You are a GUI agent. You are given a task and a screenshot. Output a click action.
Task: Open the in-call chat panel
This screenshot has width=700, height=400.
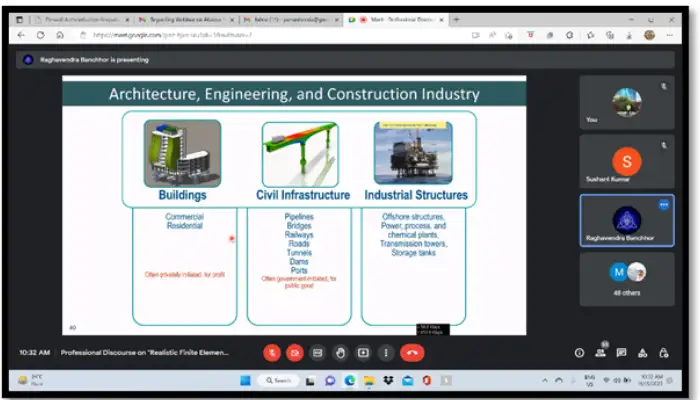pyautogui.click(x=621, y=352)
